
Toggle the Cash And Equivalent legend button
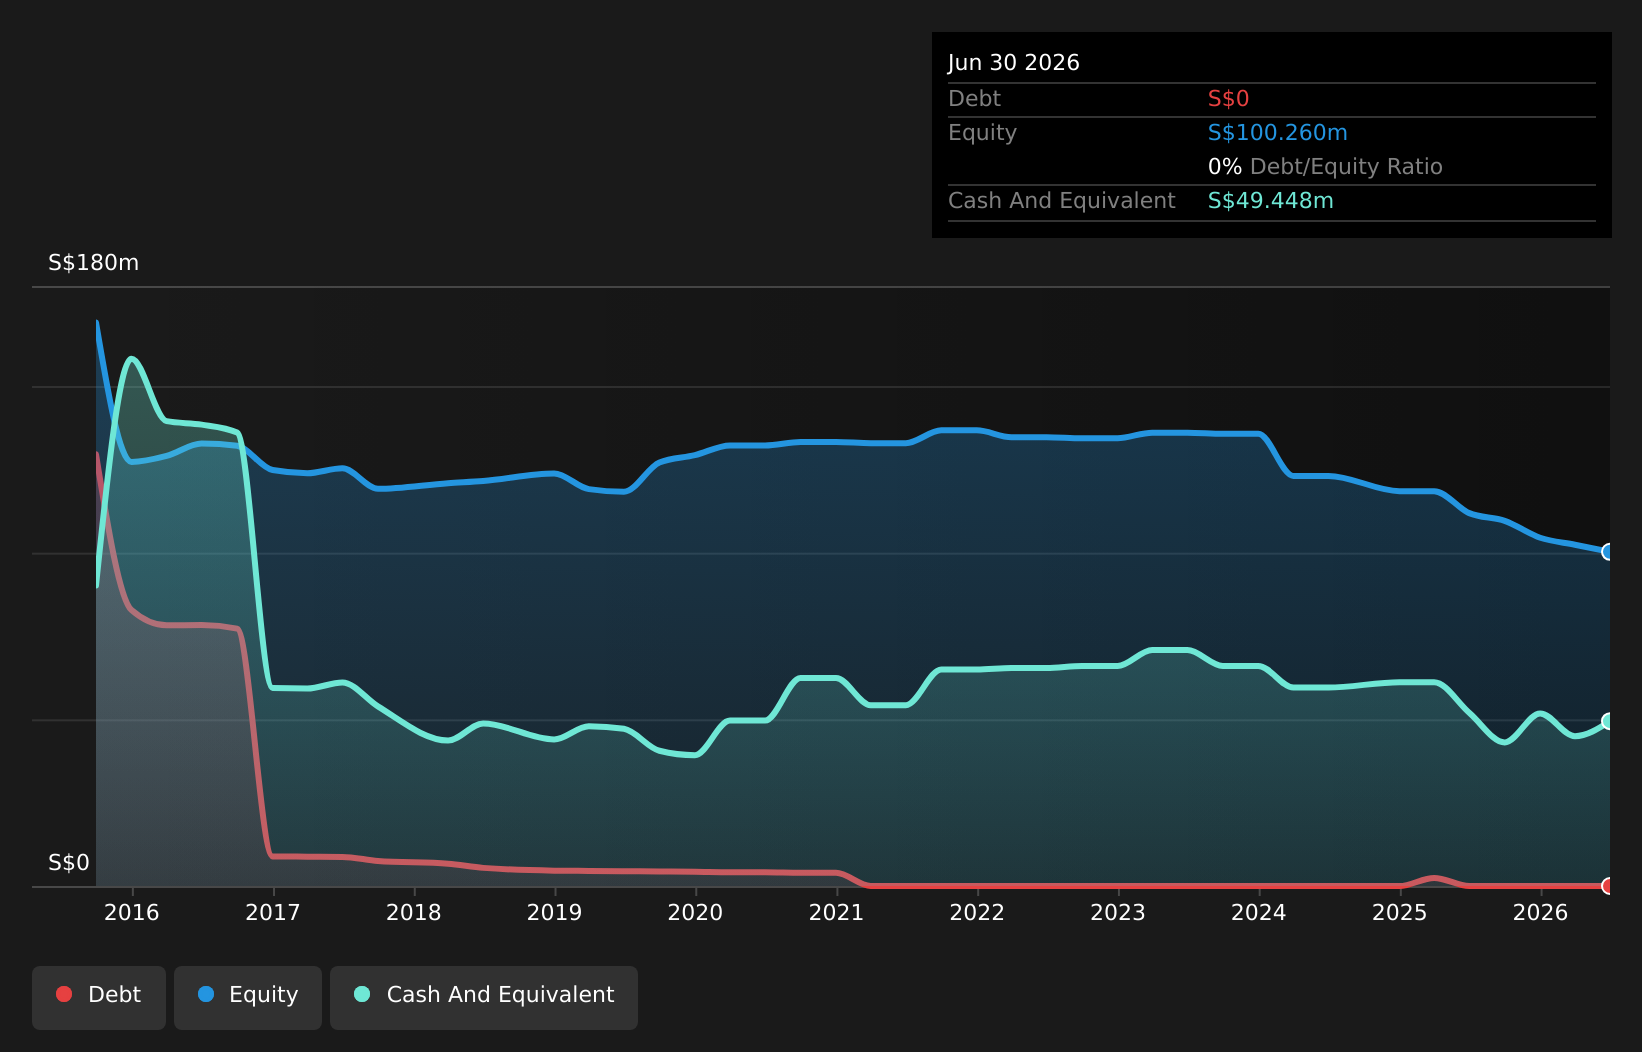[x=484, y=997]
